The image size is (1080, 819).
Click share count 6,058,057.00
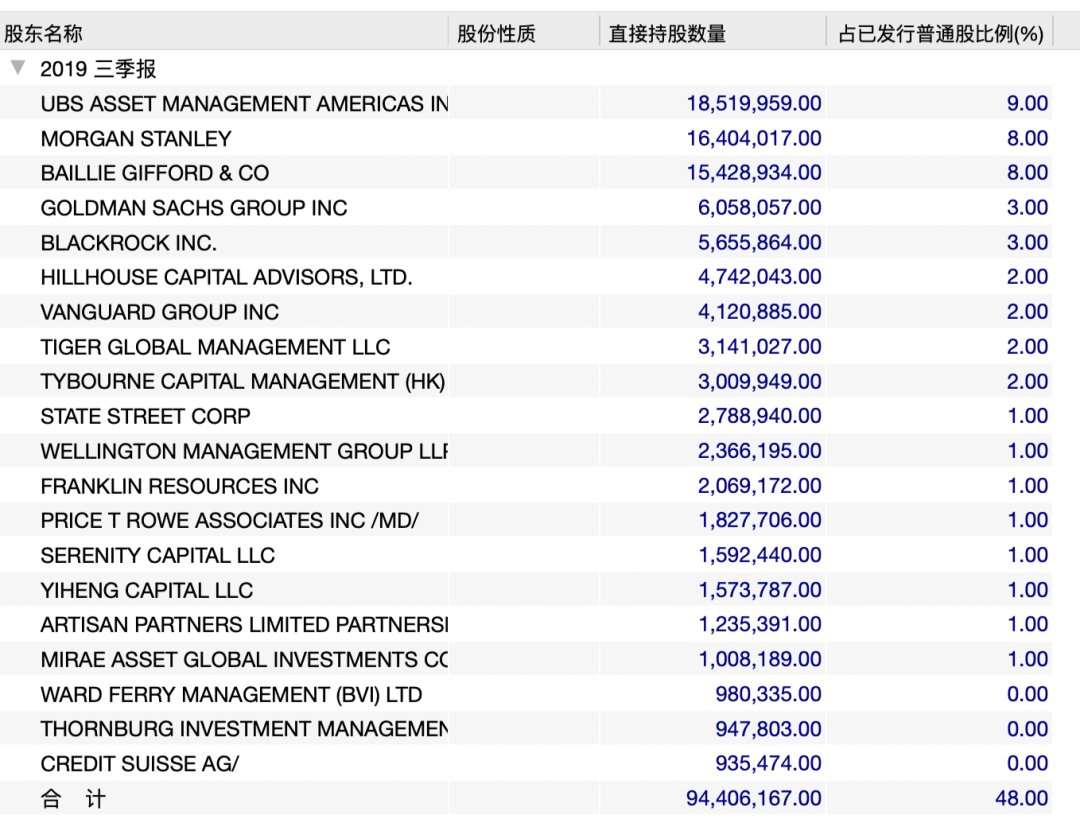(760, 207)
